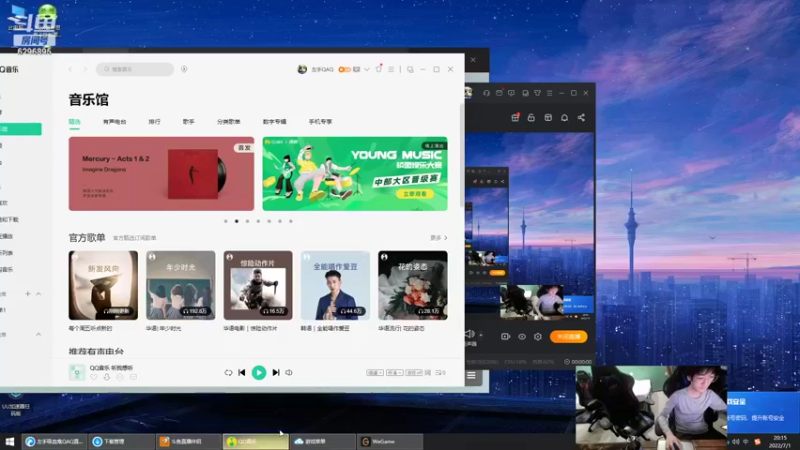Open the volume control in player bar
Screen dimensions: 800x450
click(289, 372)
